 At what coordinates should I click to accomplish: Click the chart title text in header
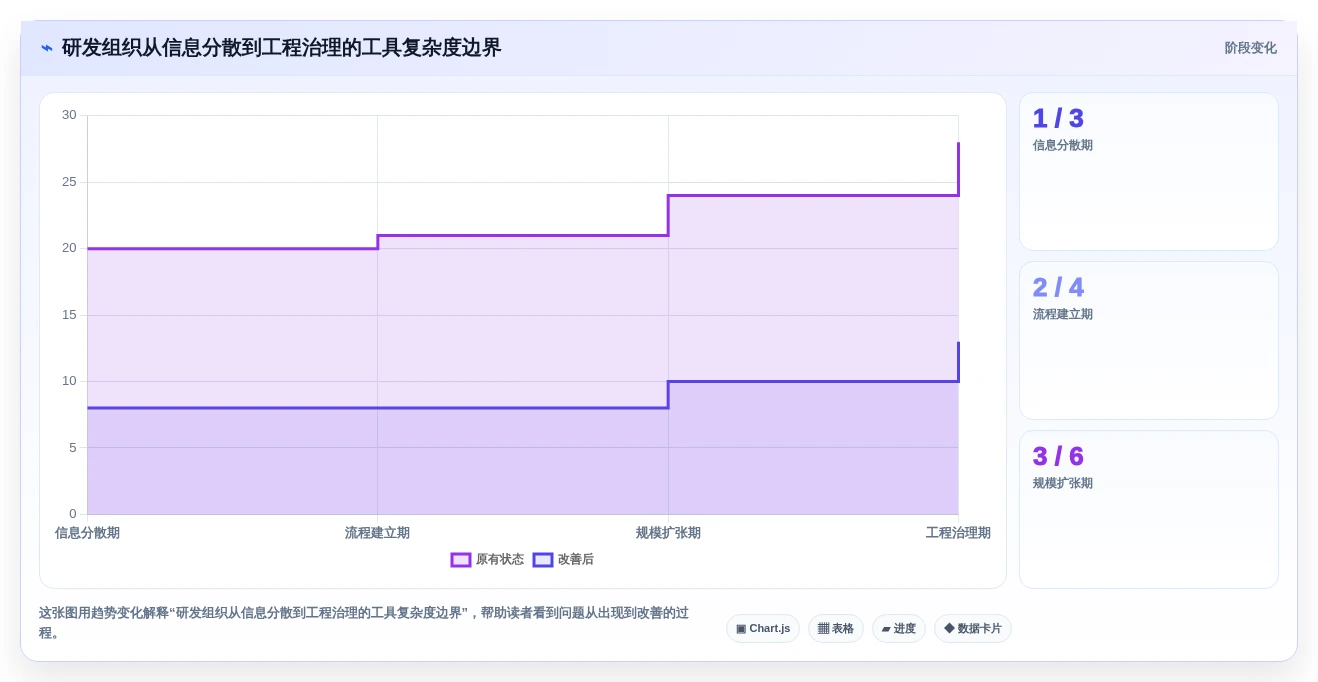pyautogui.click(x=281, y=48)
